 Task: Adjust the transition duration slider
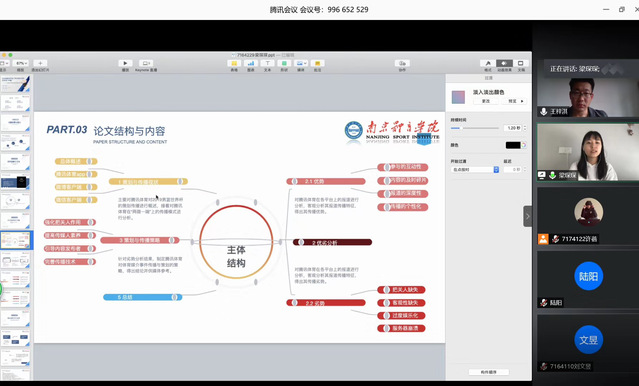coord(475,128)
